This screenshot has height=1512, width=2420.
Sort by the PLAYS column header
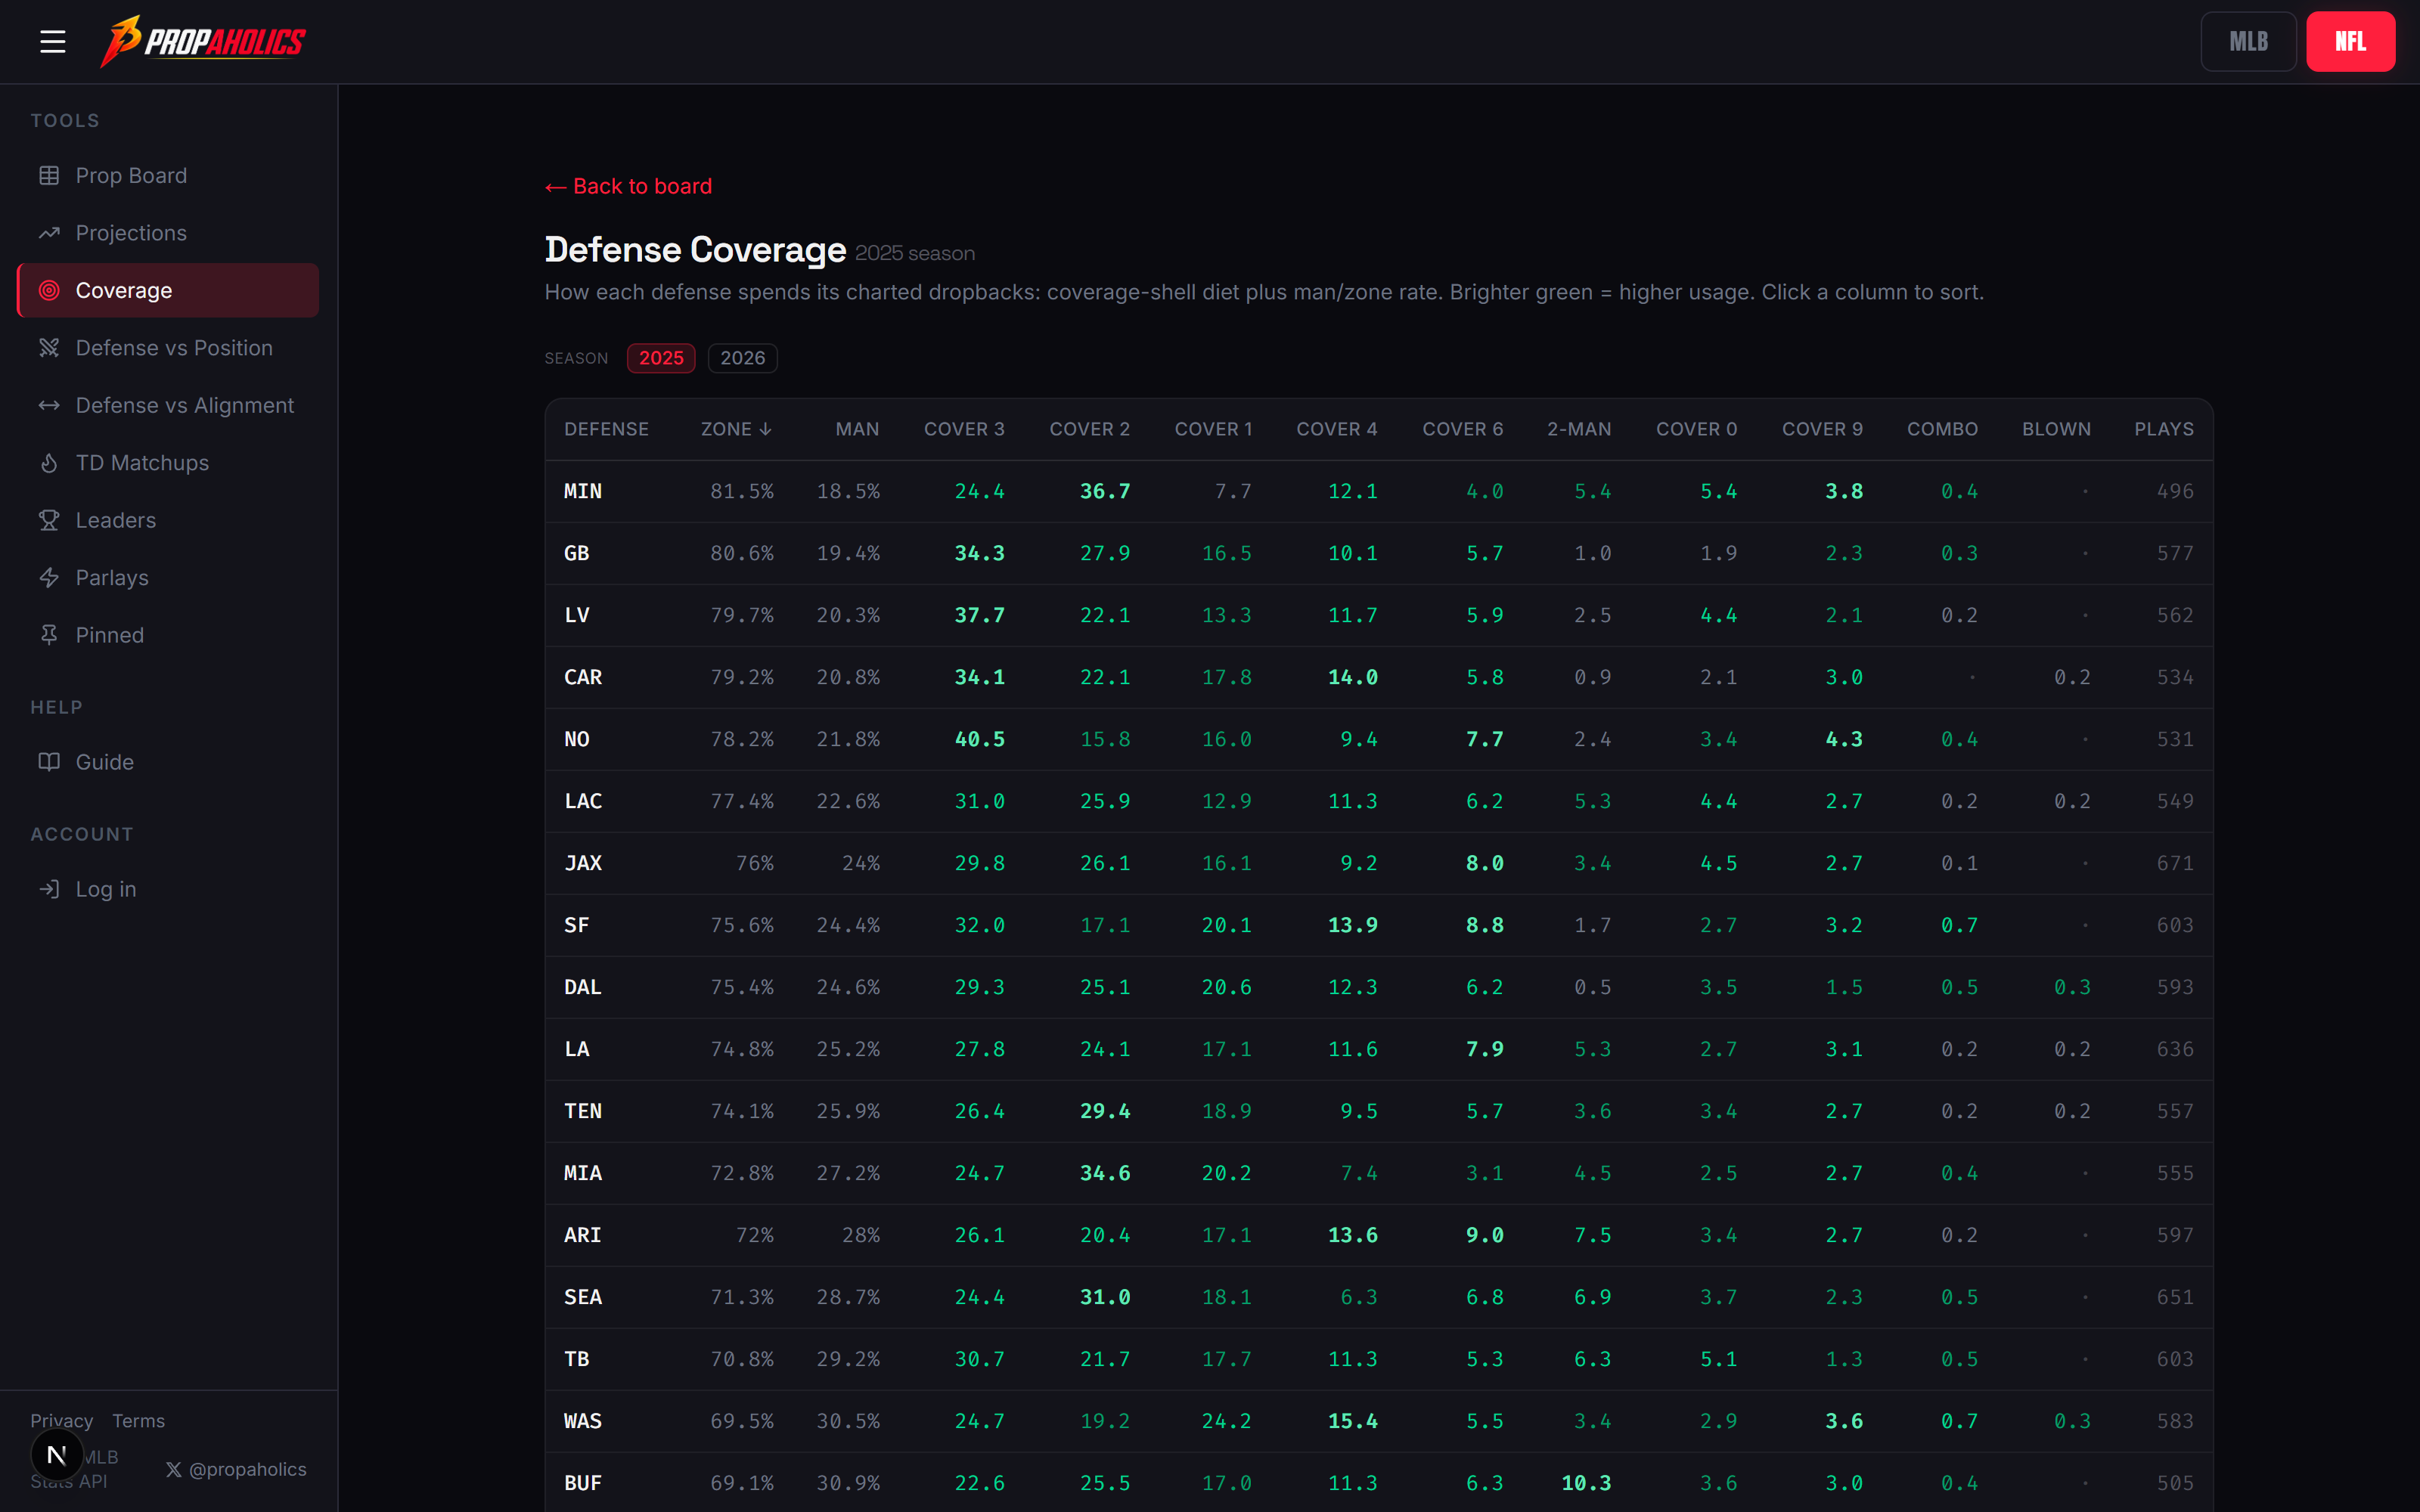point(2164,429)
